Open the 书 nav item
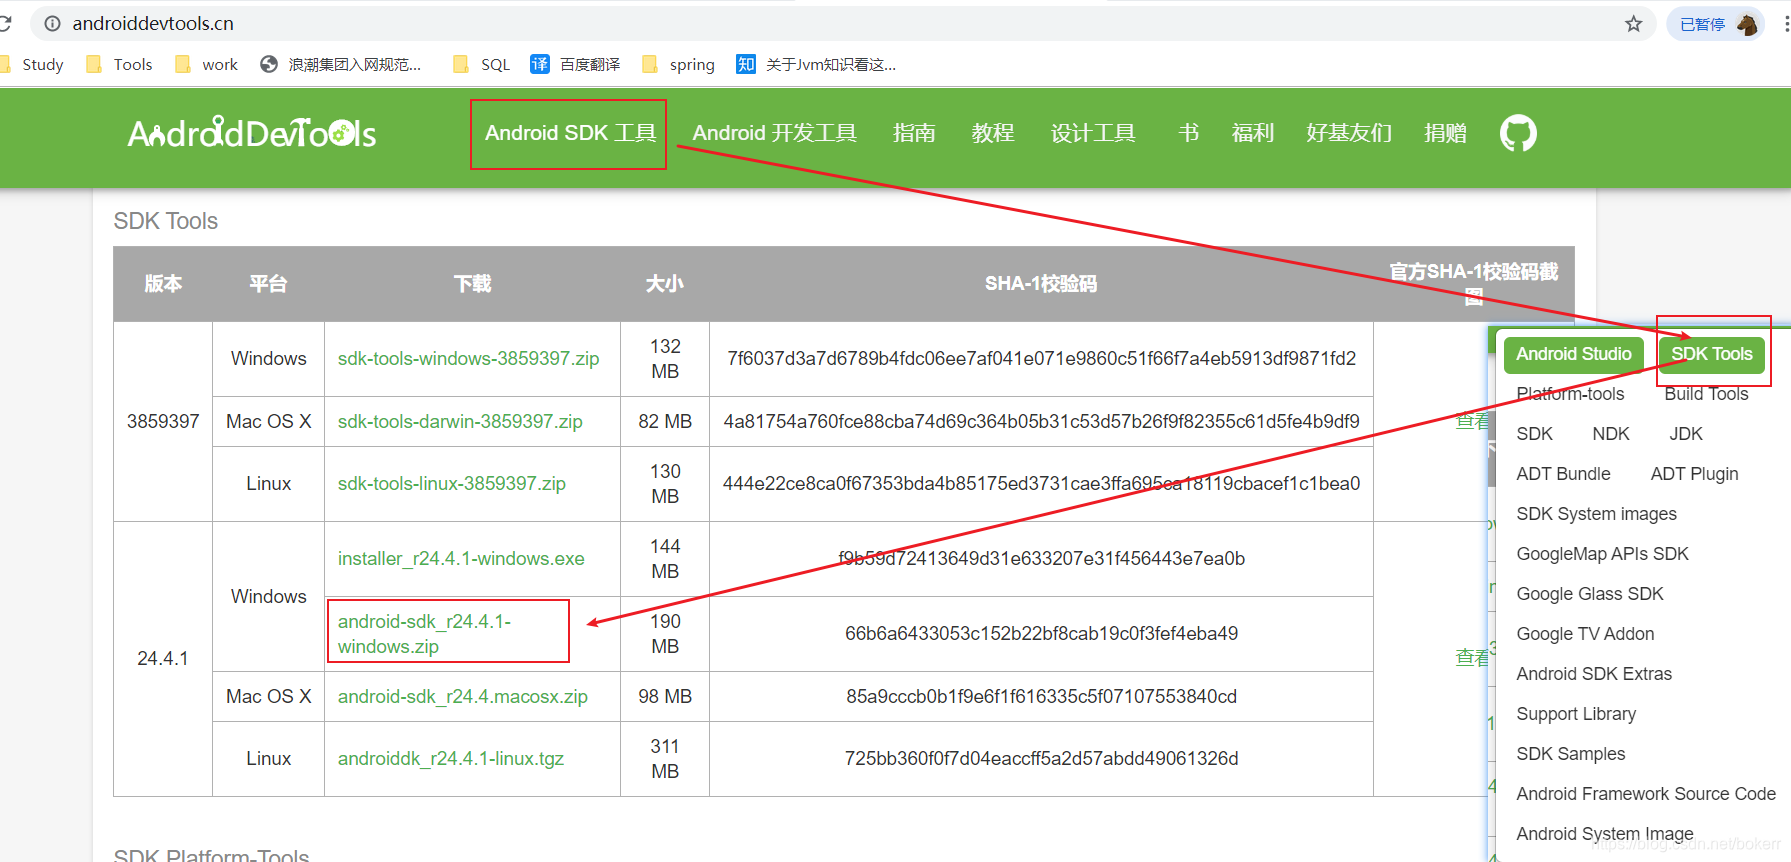Image resolution: width=1791 pixels, height=862 pixels. [1189, 133]
